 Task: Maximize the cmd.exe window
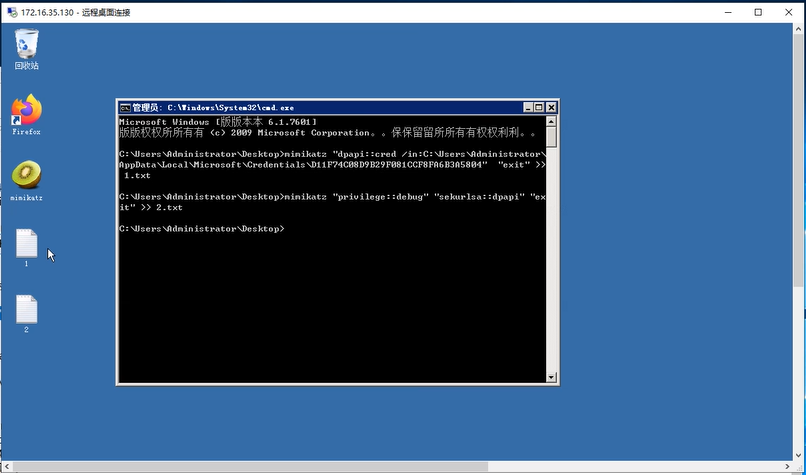539,107
